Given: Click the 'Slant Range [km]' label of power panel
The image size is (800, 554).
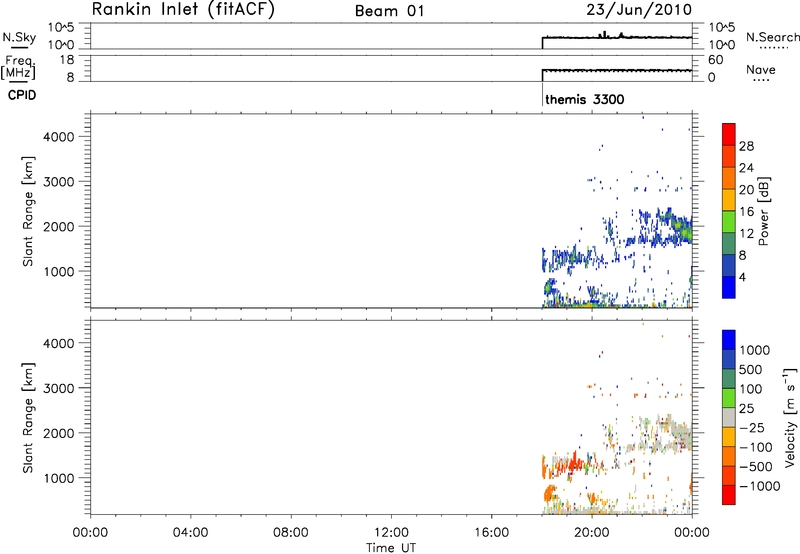Looking at the screenshot, I should pyautogui.click(x=28, y=211).
